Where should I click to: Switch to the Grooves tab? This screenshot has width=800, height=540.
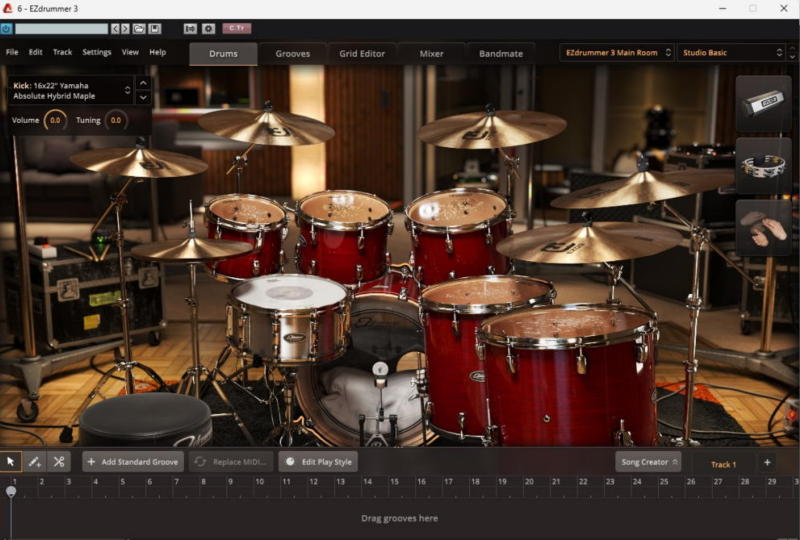(293, 53)
